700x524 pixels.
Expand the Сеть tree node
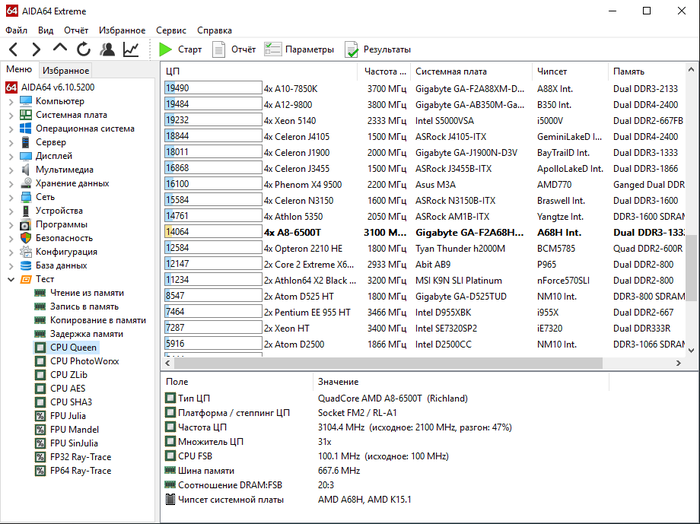(11, 197)
